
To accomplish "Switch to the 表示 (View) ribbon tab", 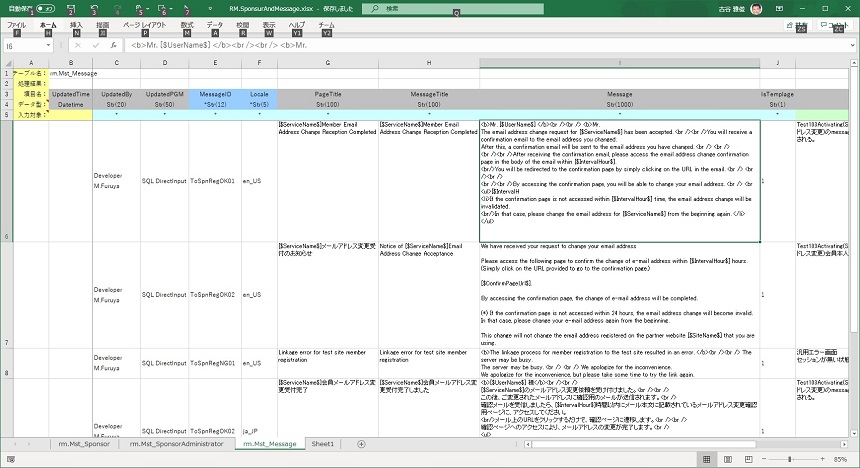I will (x=269, y=25).
